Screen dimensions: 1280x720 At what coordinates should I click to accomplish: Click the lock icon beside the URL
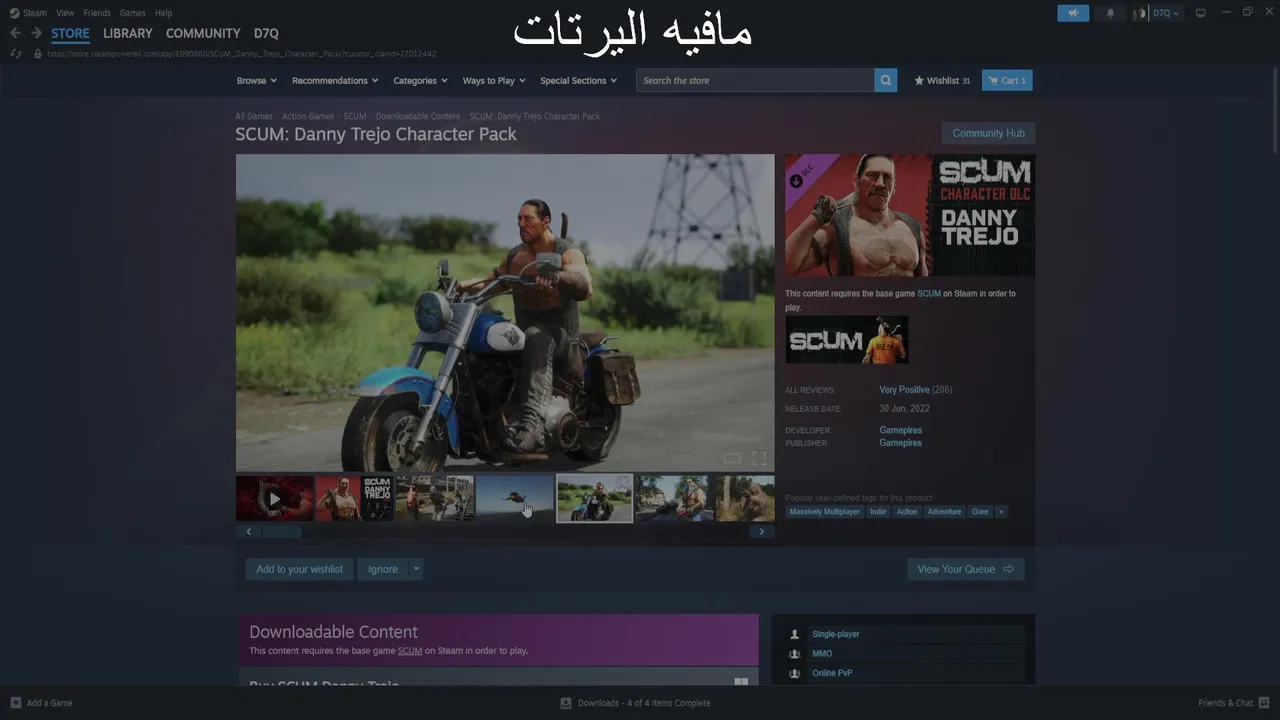tap(38, 53)
